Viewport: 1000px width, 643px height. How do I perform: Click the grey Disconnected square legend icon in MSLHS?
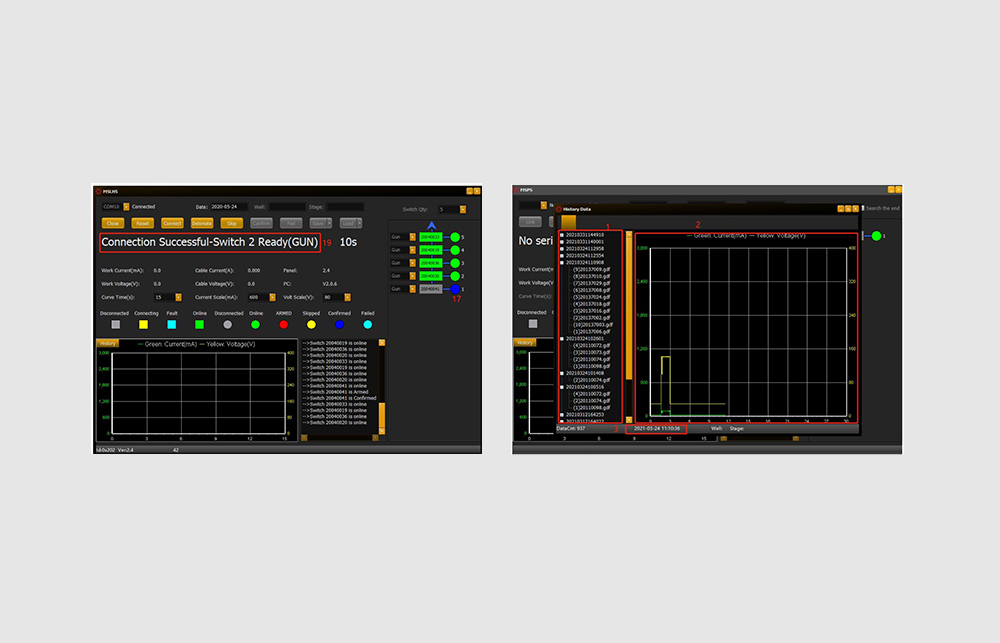pyautogui.click(x=115, y=325)
